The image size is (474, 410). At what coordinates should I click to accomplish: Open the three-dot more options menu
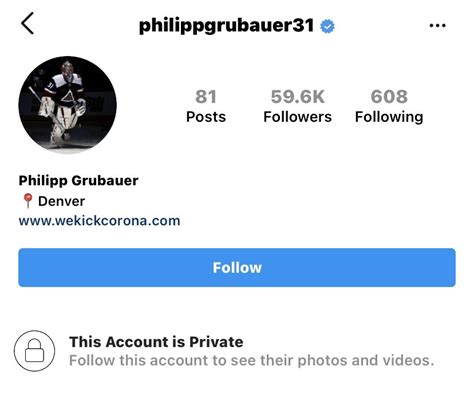(438, 26)
